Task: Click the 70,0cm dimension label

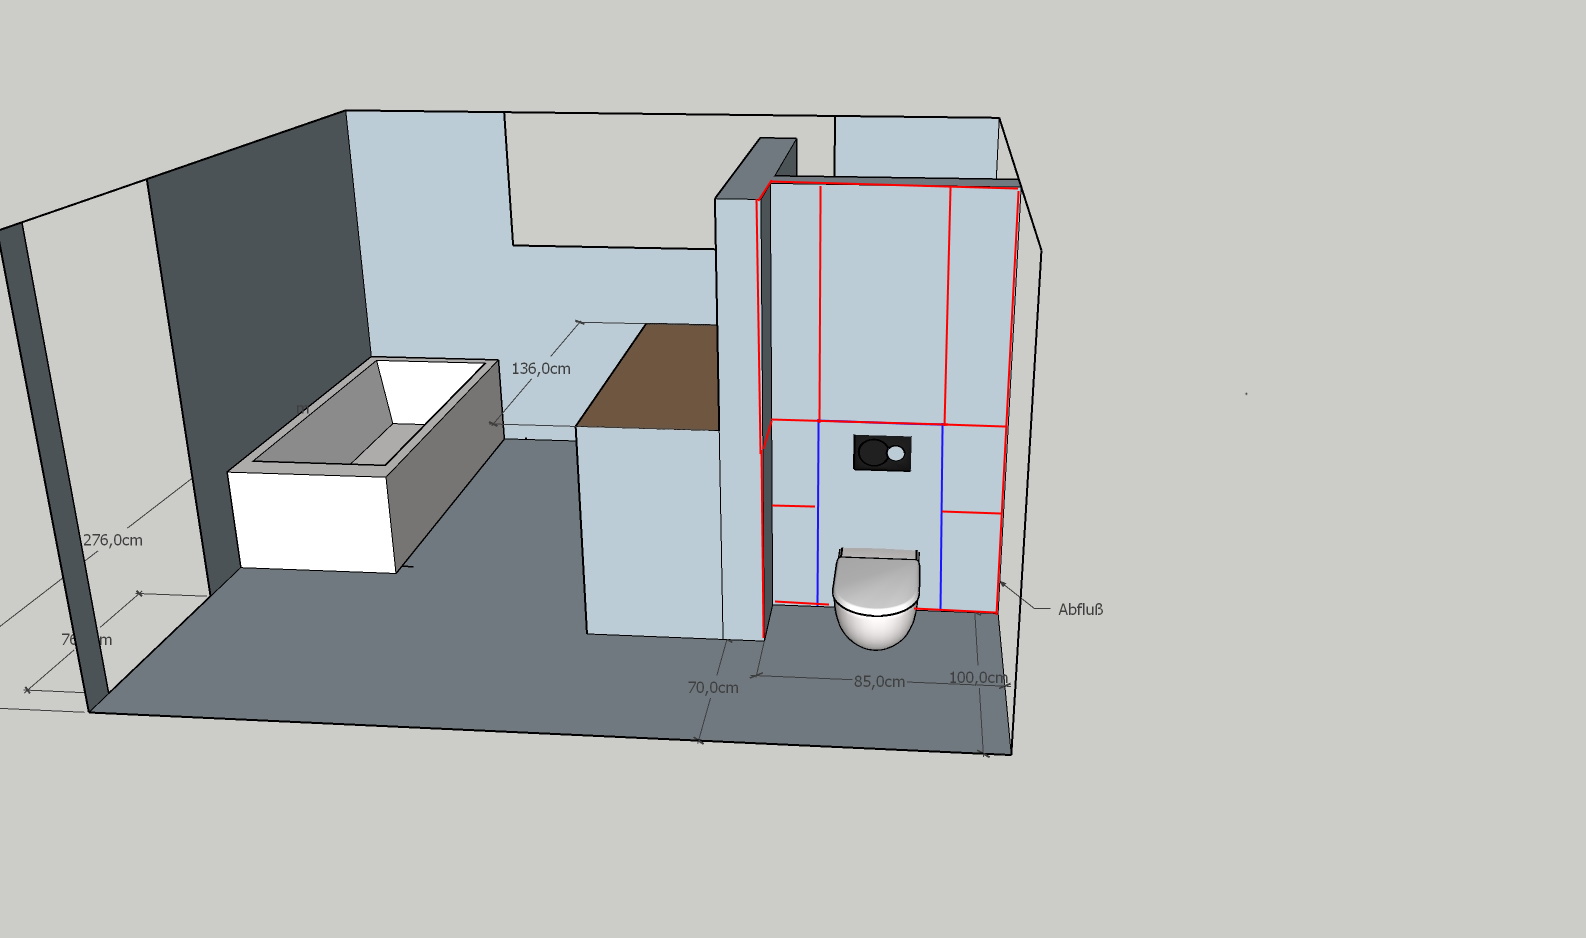Action: [x=713, y=688]
